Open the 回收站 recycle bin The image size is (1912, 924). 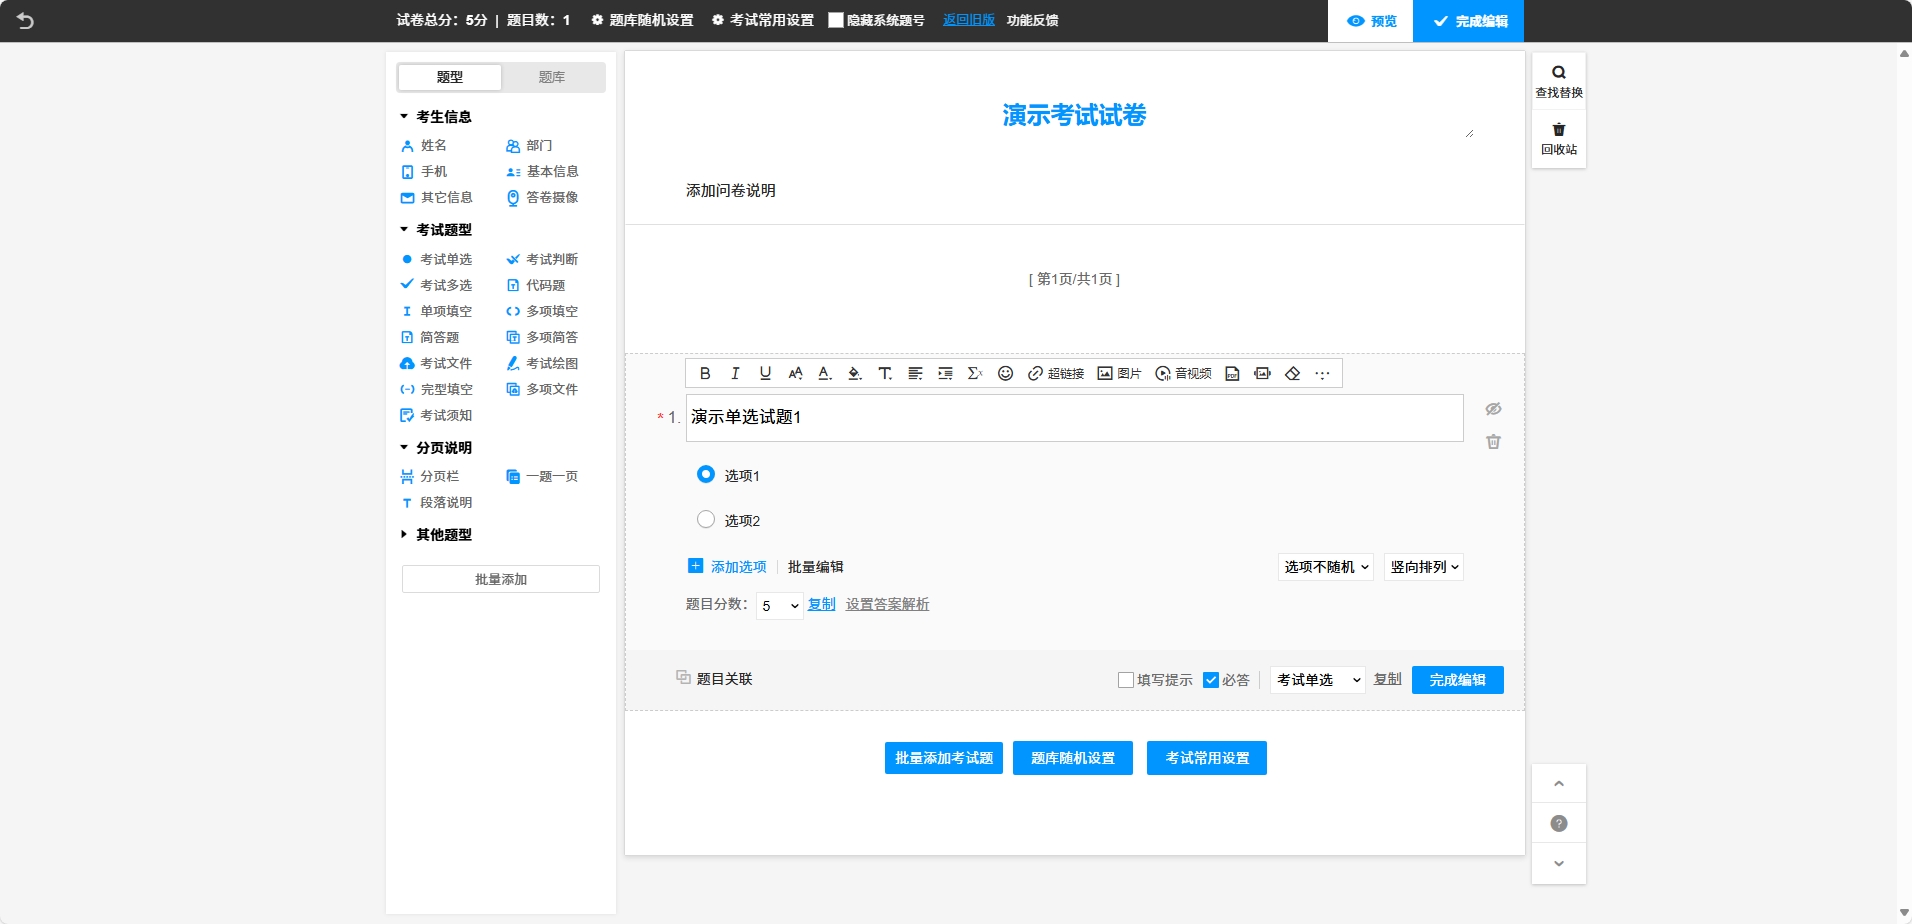[1559, 139]
